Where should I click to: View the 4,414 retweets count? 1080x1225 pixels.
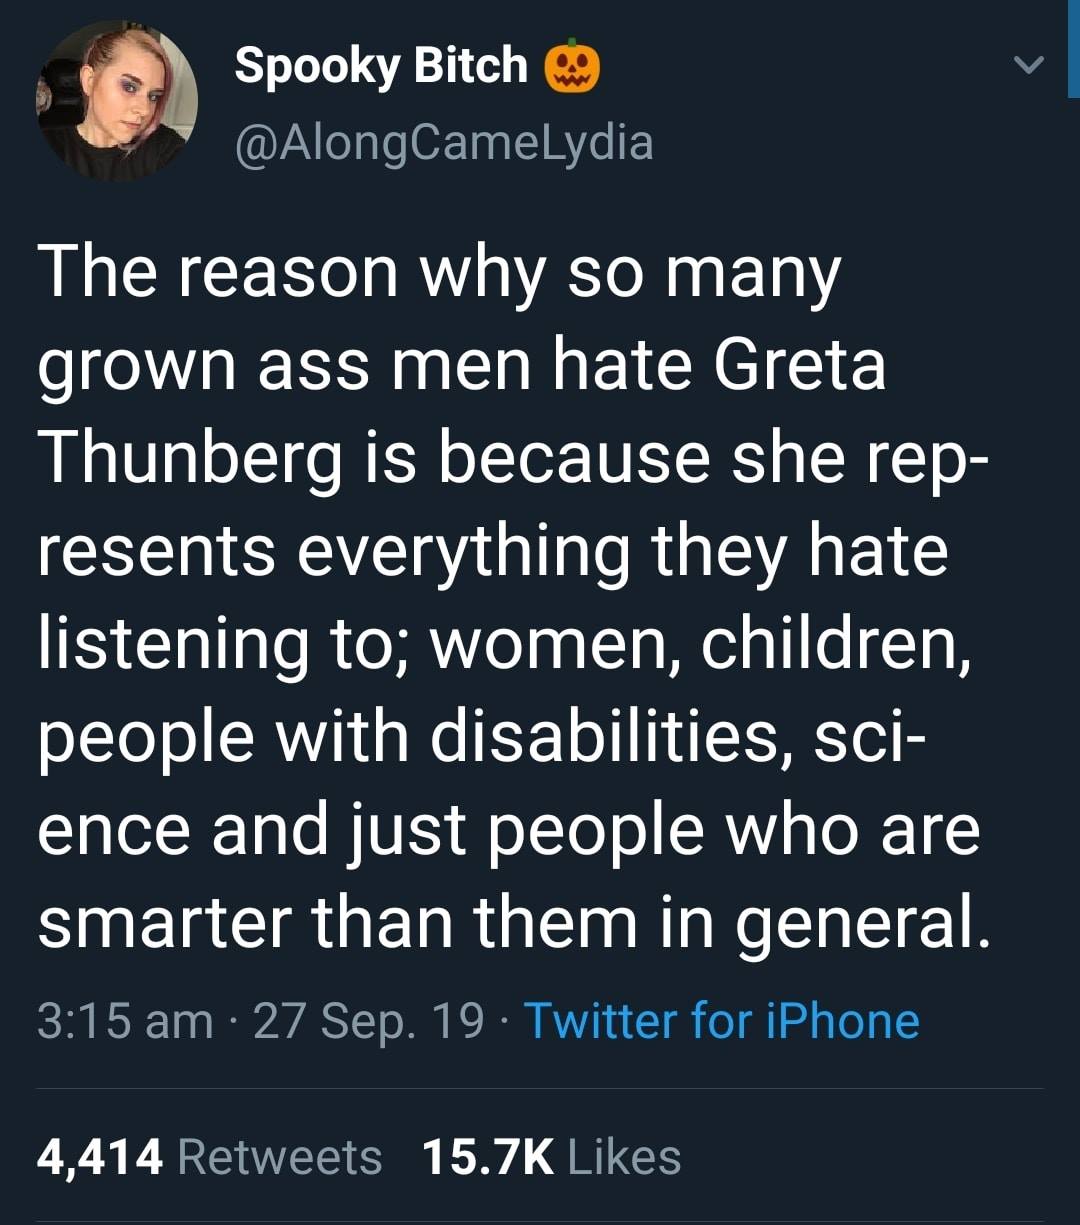click(x=100, y=1157)
